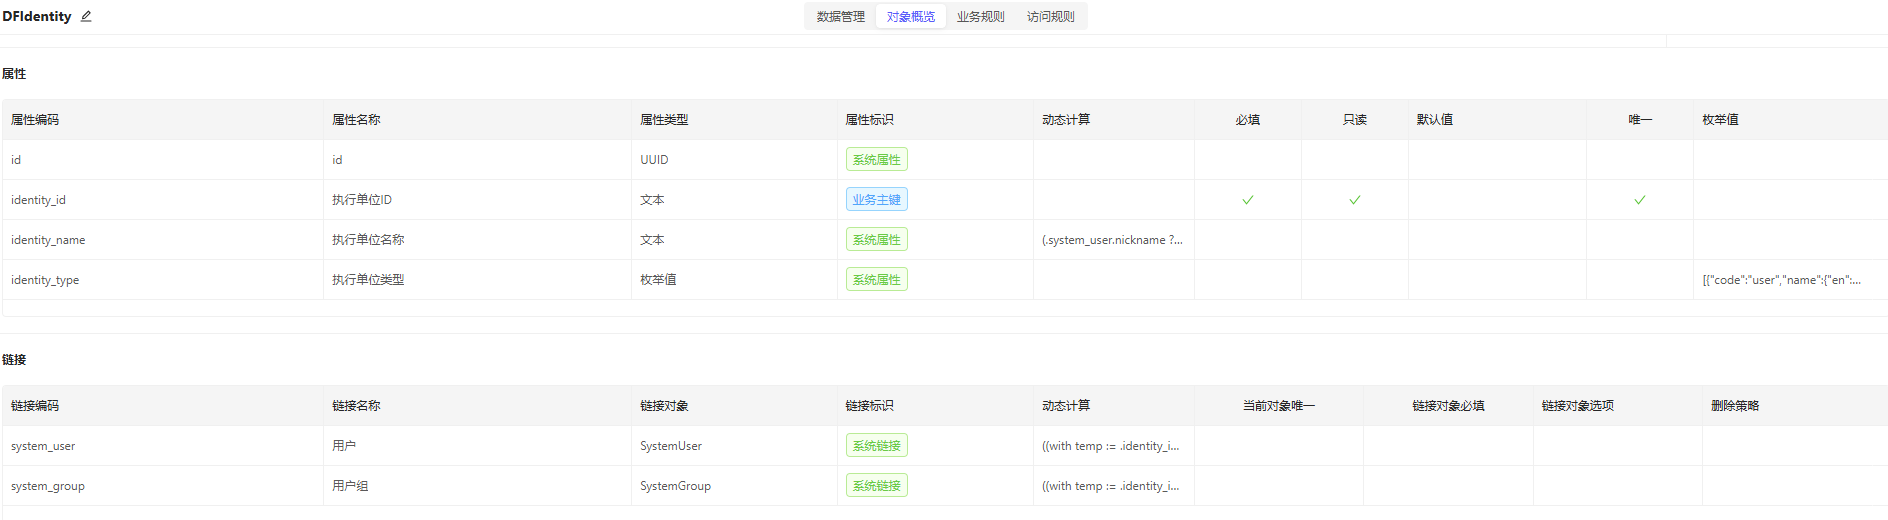
Task: Click 只读 checkmark in identity_id row
Action: click(x=1354, y=199)
